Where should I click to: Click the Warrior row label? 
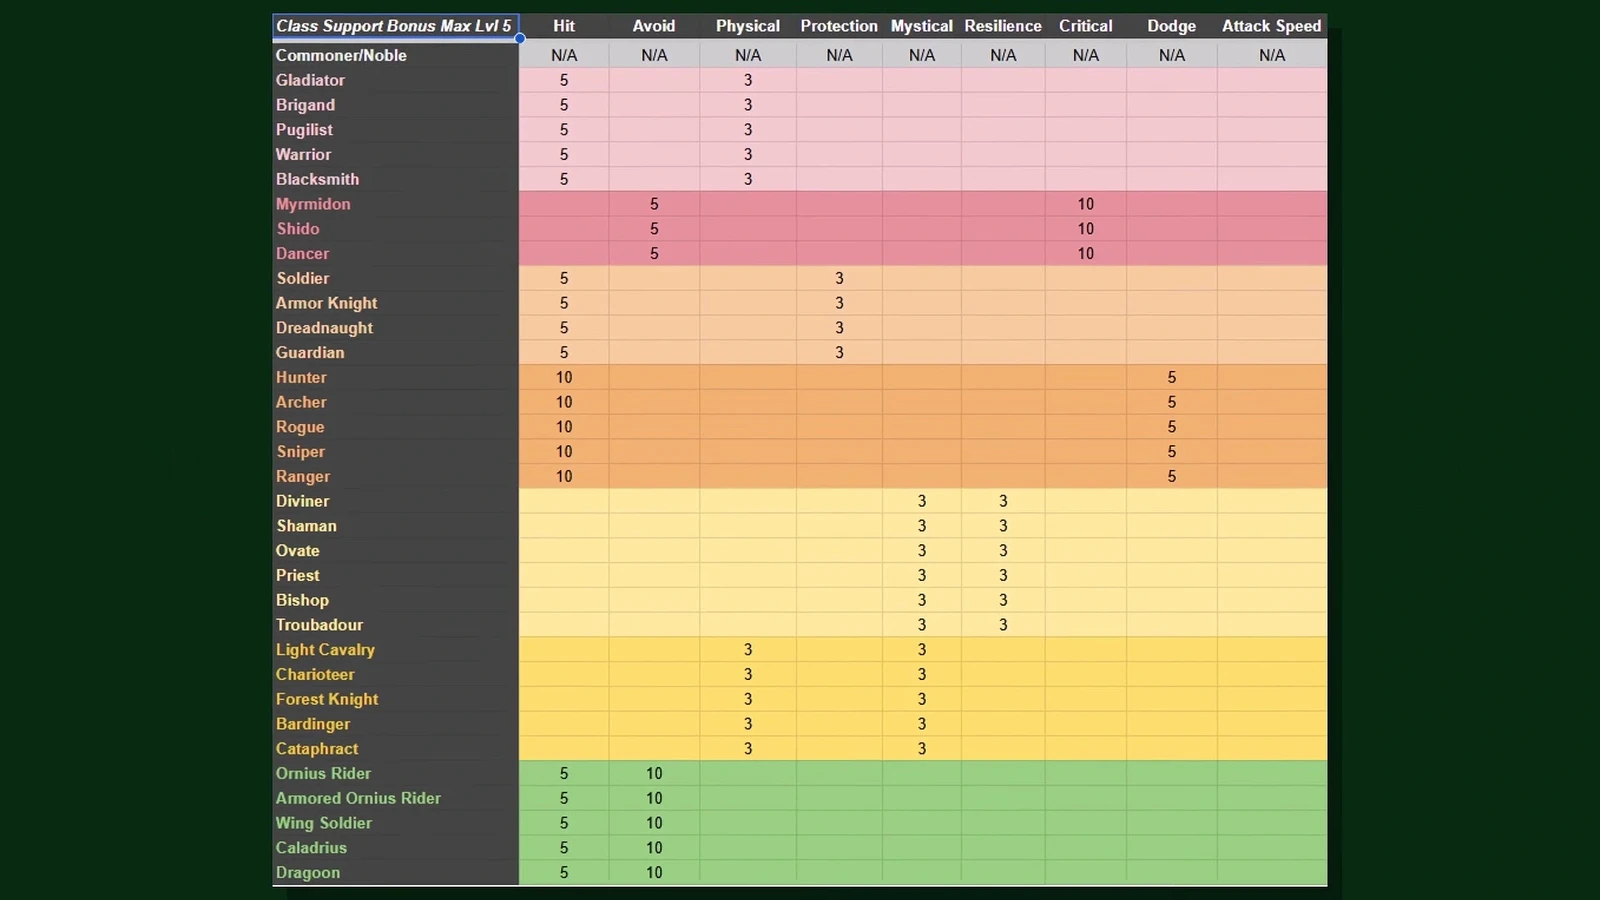(303, 154)
